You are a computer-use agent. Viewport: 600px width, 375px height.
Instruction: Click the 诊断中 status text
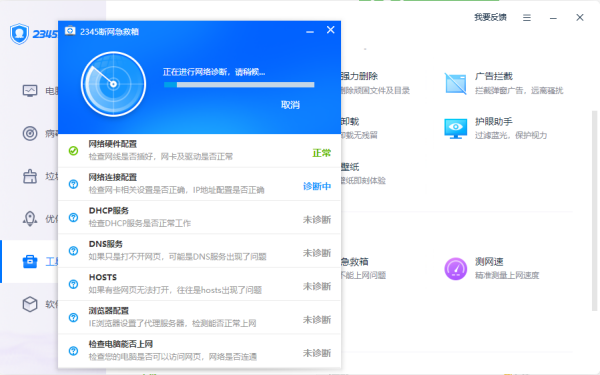tap(317, 186)
